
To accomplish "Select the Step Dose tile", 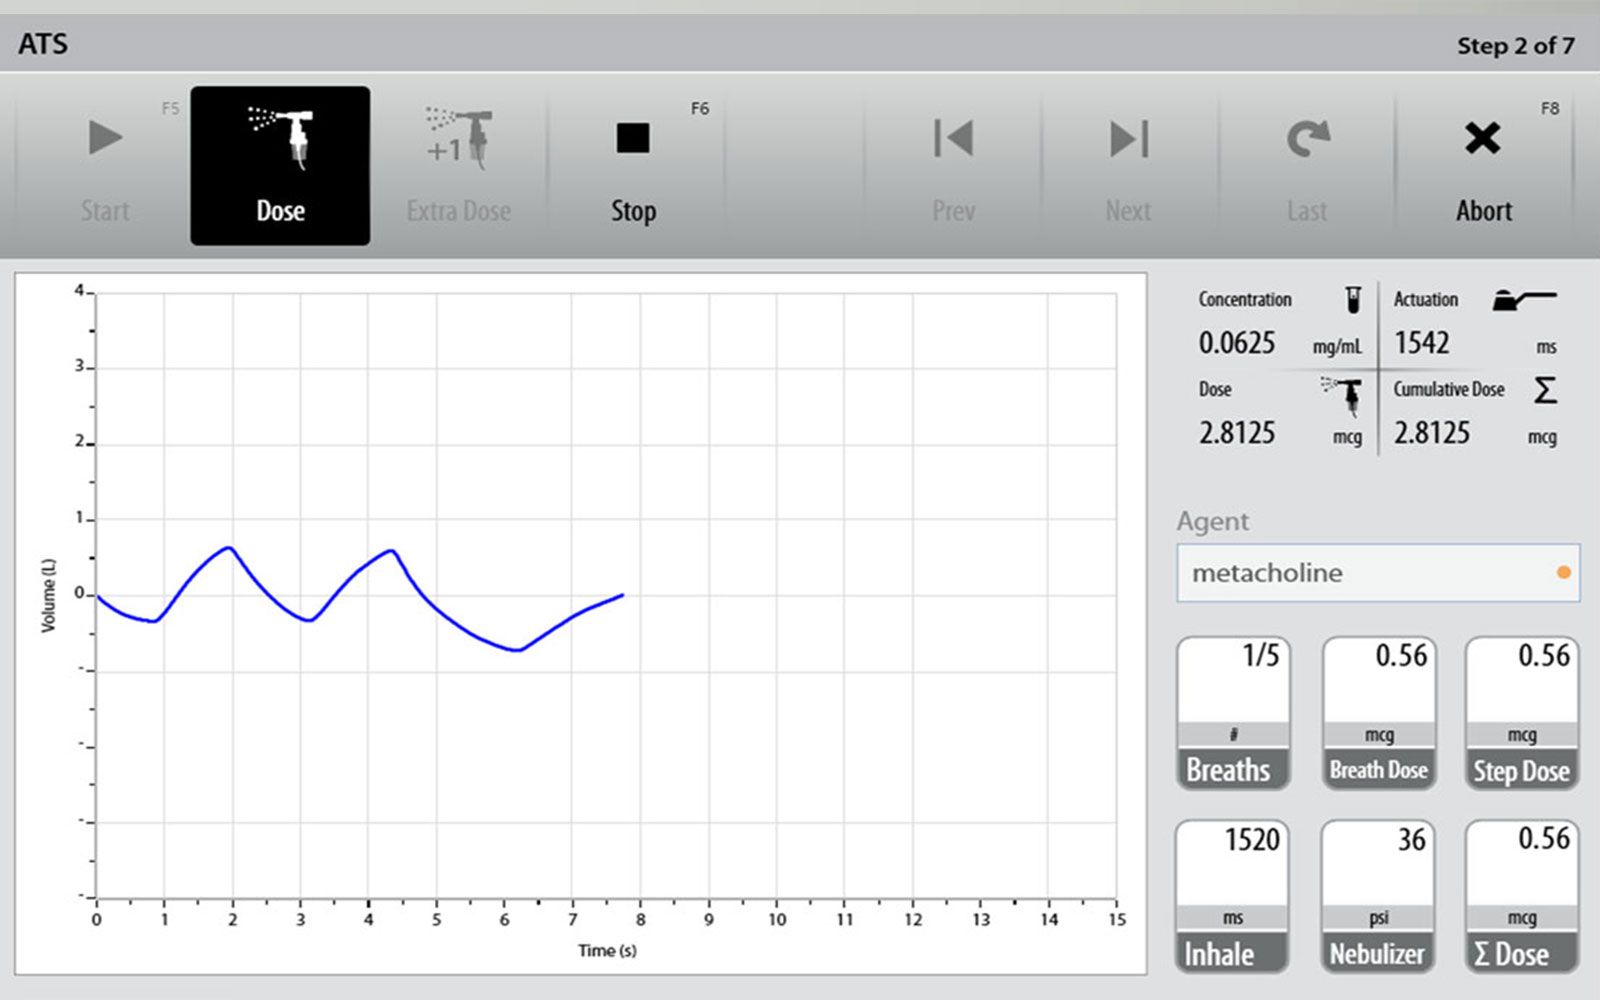I will coord(1521,713).
